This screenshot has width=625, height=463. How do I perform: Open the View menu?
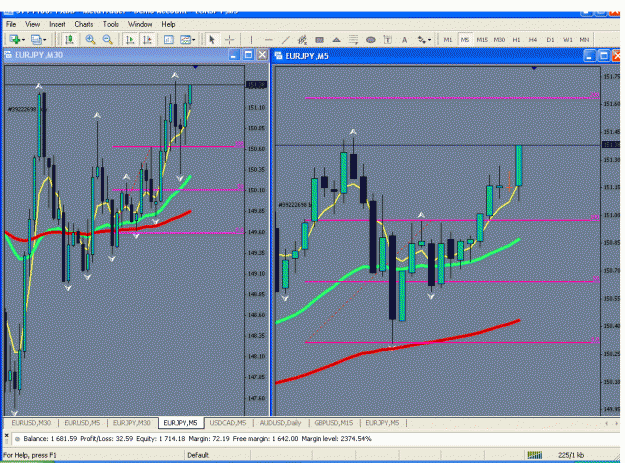tap(32, 24)
